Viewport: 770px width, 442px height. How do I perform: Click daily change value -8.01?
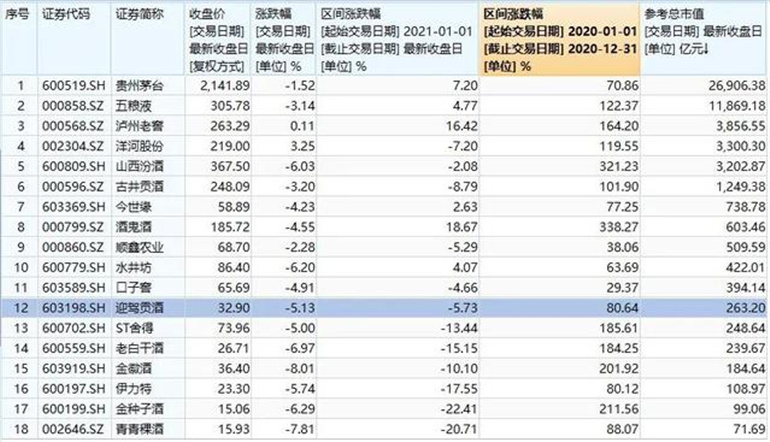[300, 368]
